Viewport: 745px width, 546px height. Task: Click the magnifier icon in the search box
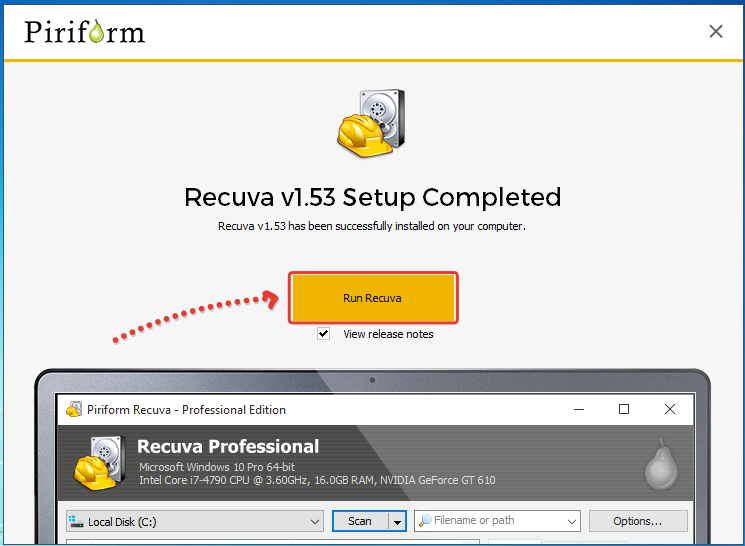click(x=424, y=521)
